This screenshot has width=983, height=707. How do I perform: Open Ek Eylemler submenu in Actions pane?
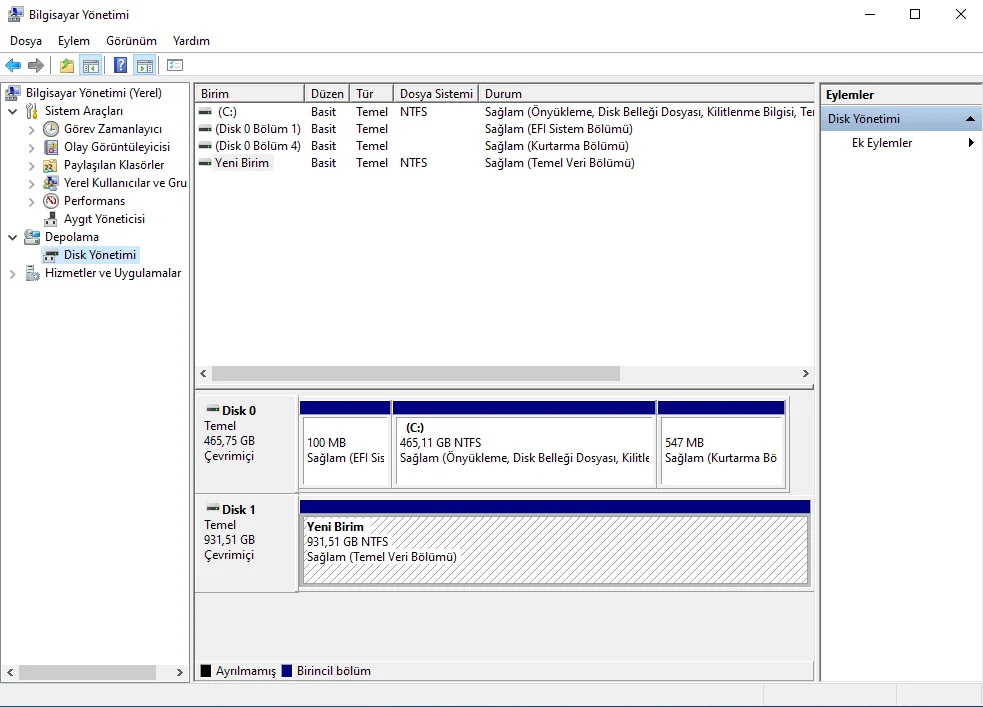click(882, 143)
